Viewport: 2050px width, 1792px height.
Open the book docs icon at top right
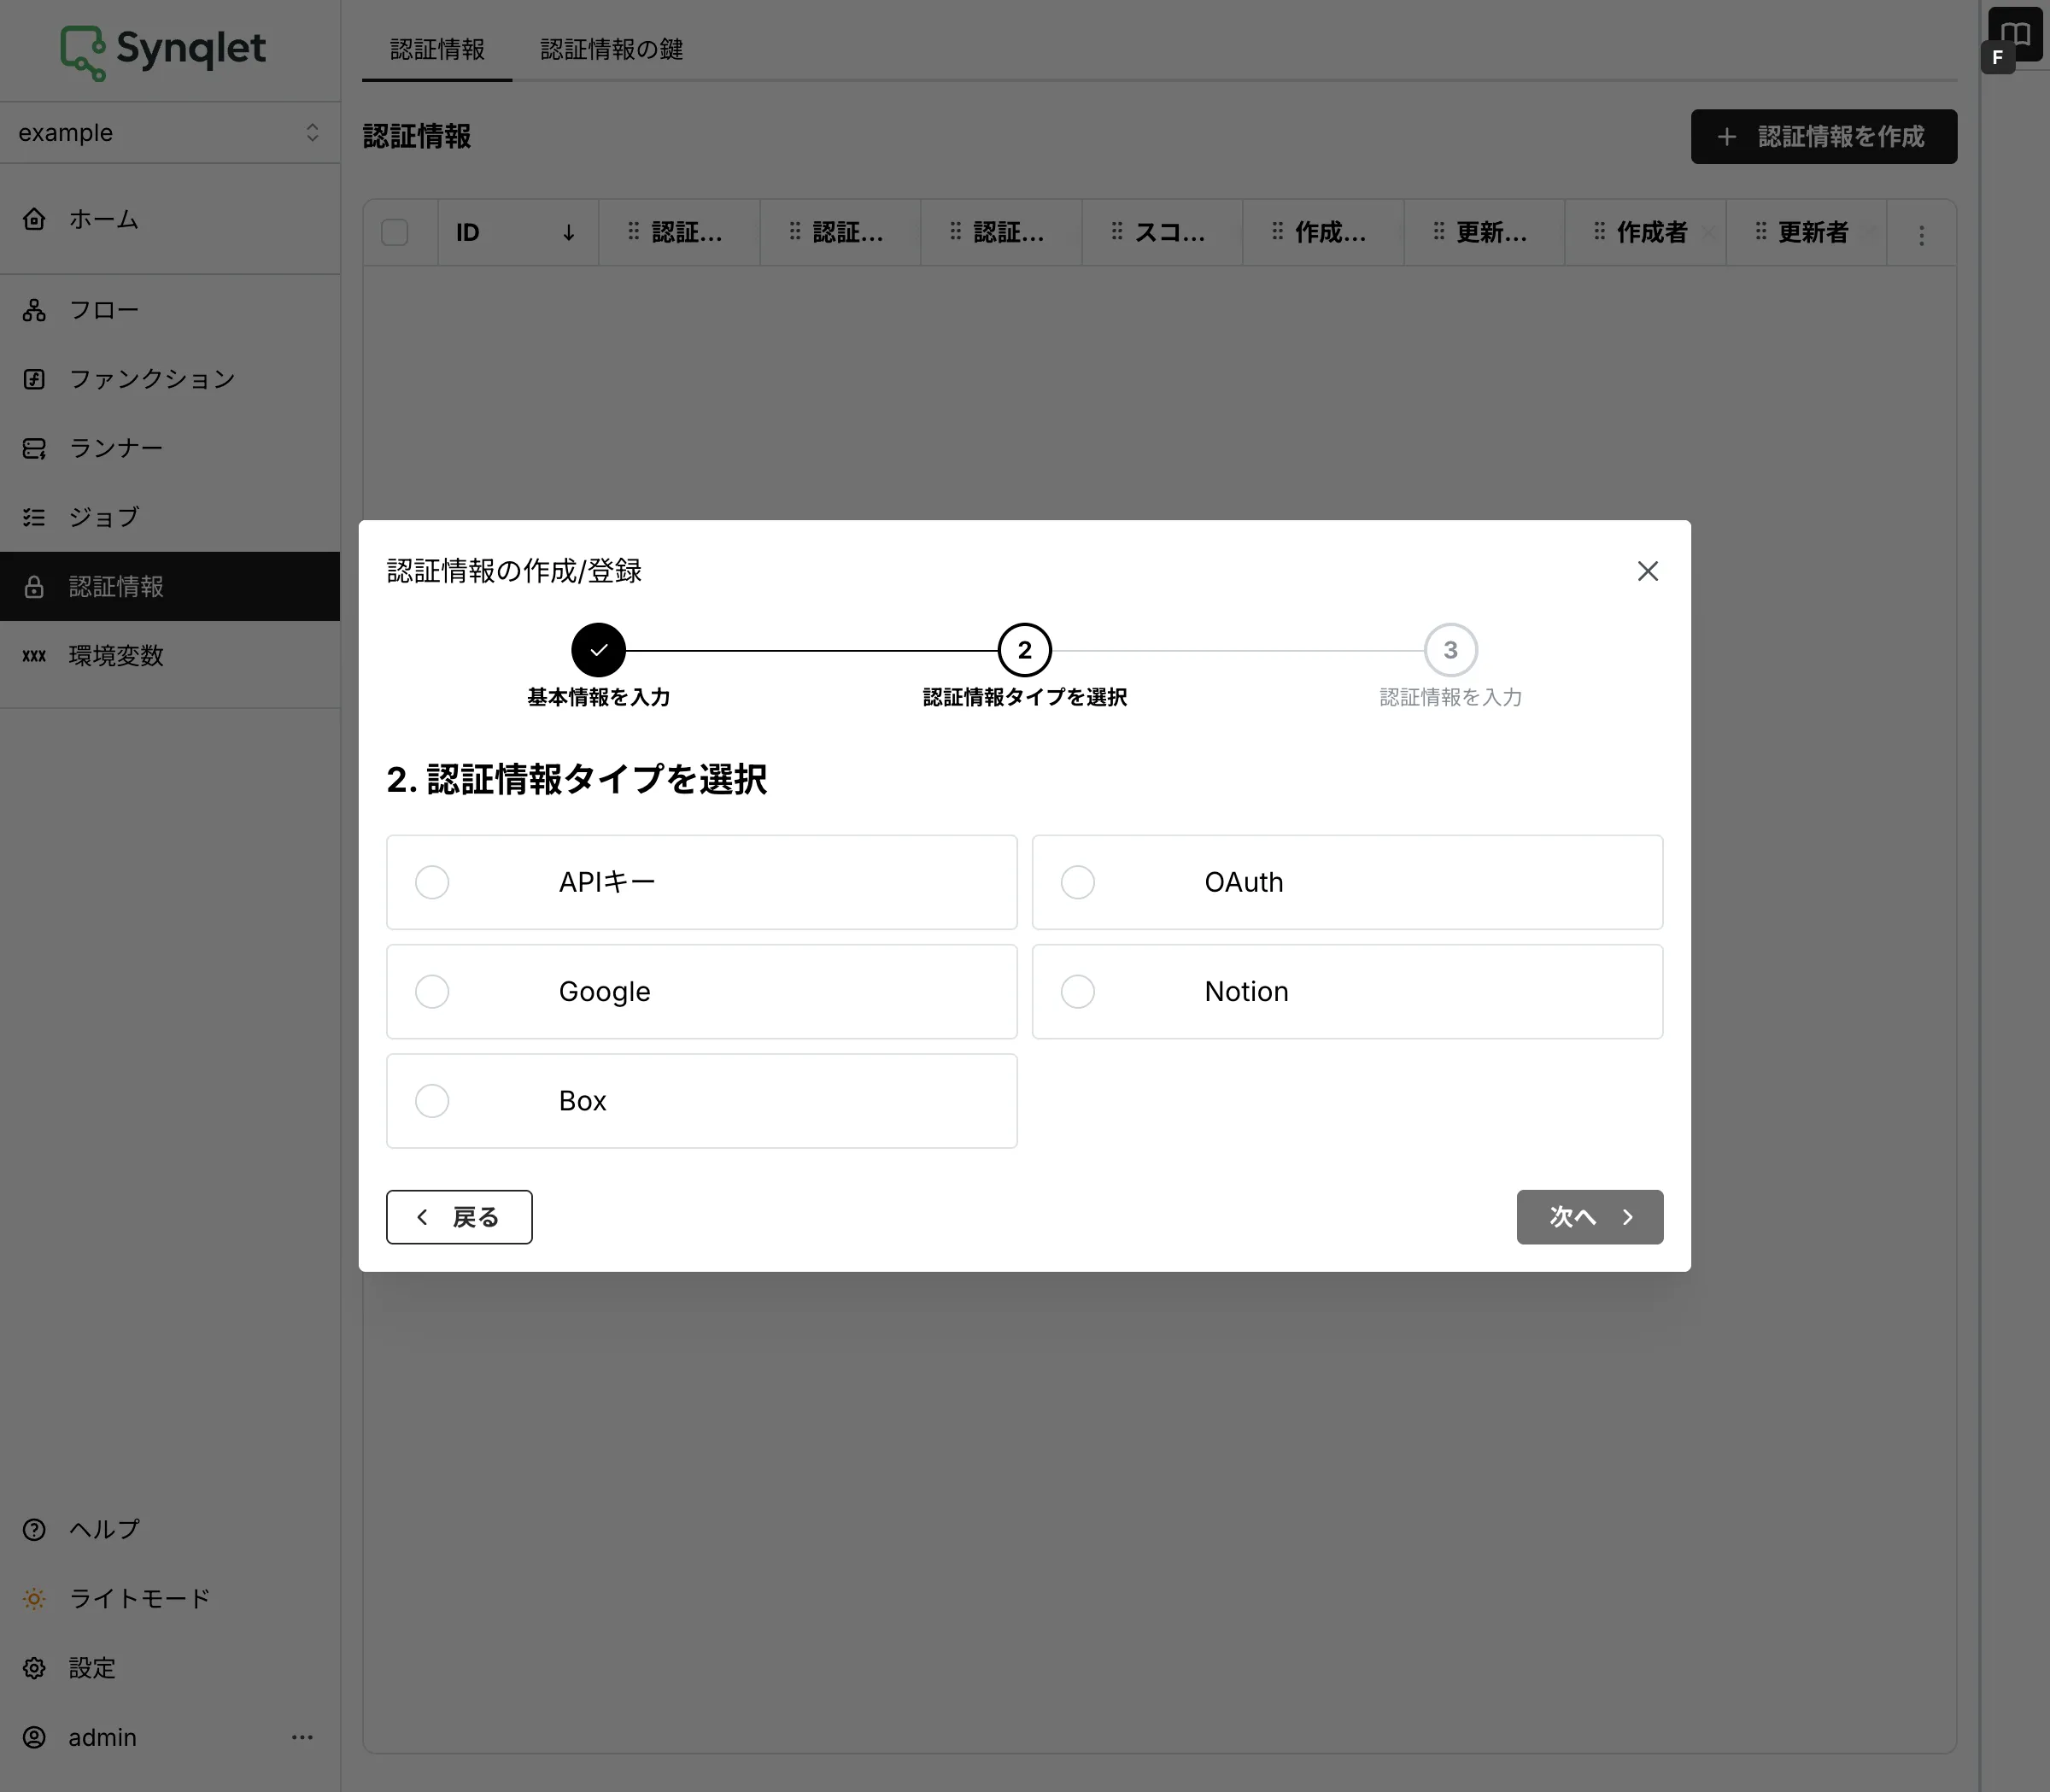(x=2016, y=33)
